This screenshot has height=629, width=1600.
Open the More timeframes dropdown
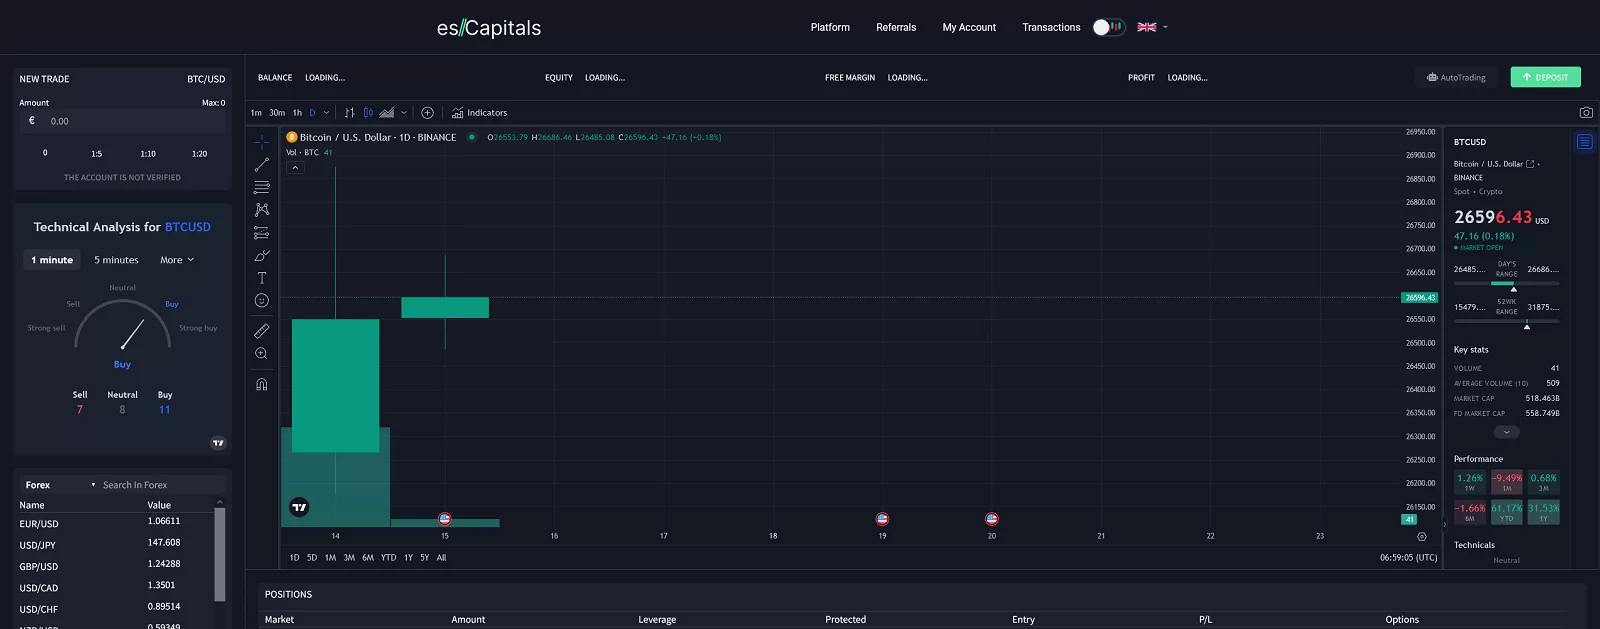click(x=177, y=260)
